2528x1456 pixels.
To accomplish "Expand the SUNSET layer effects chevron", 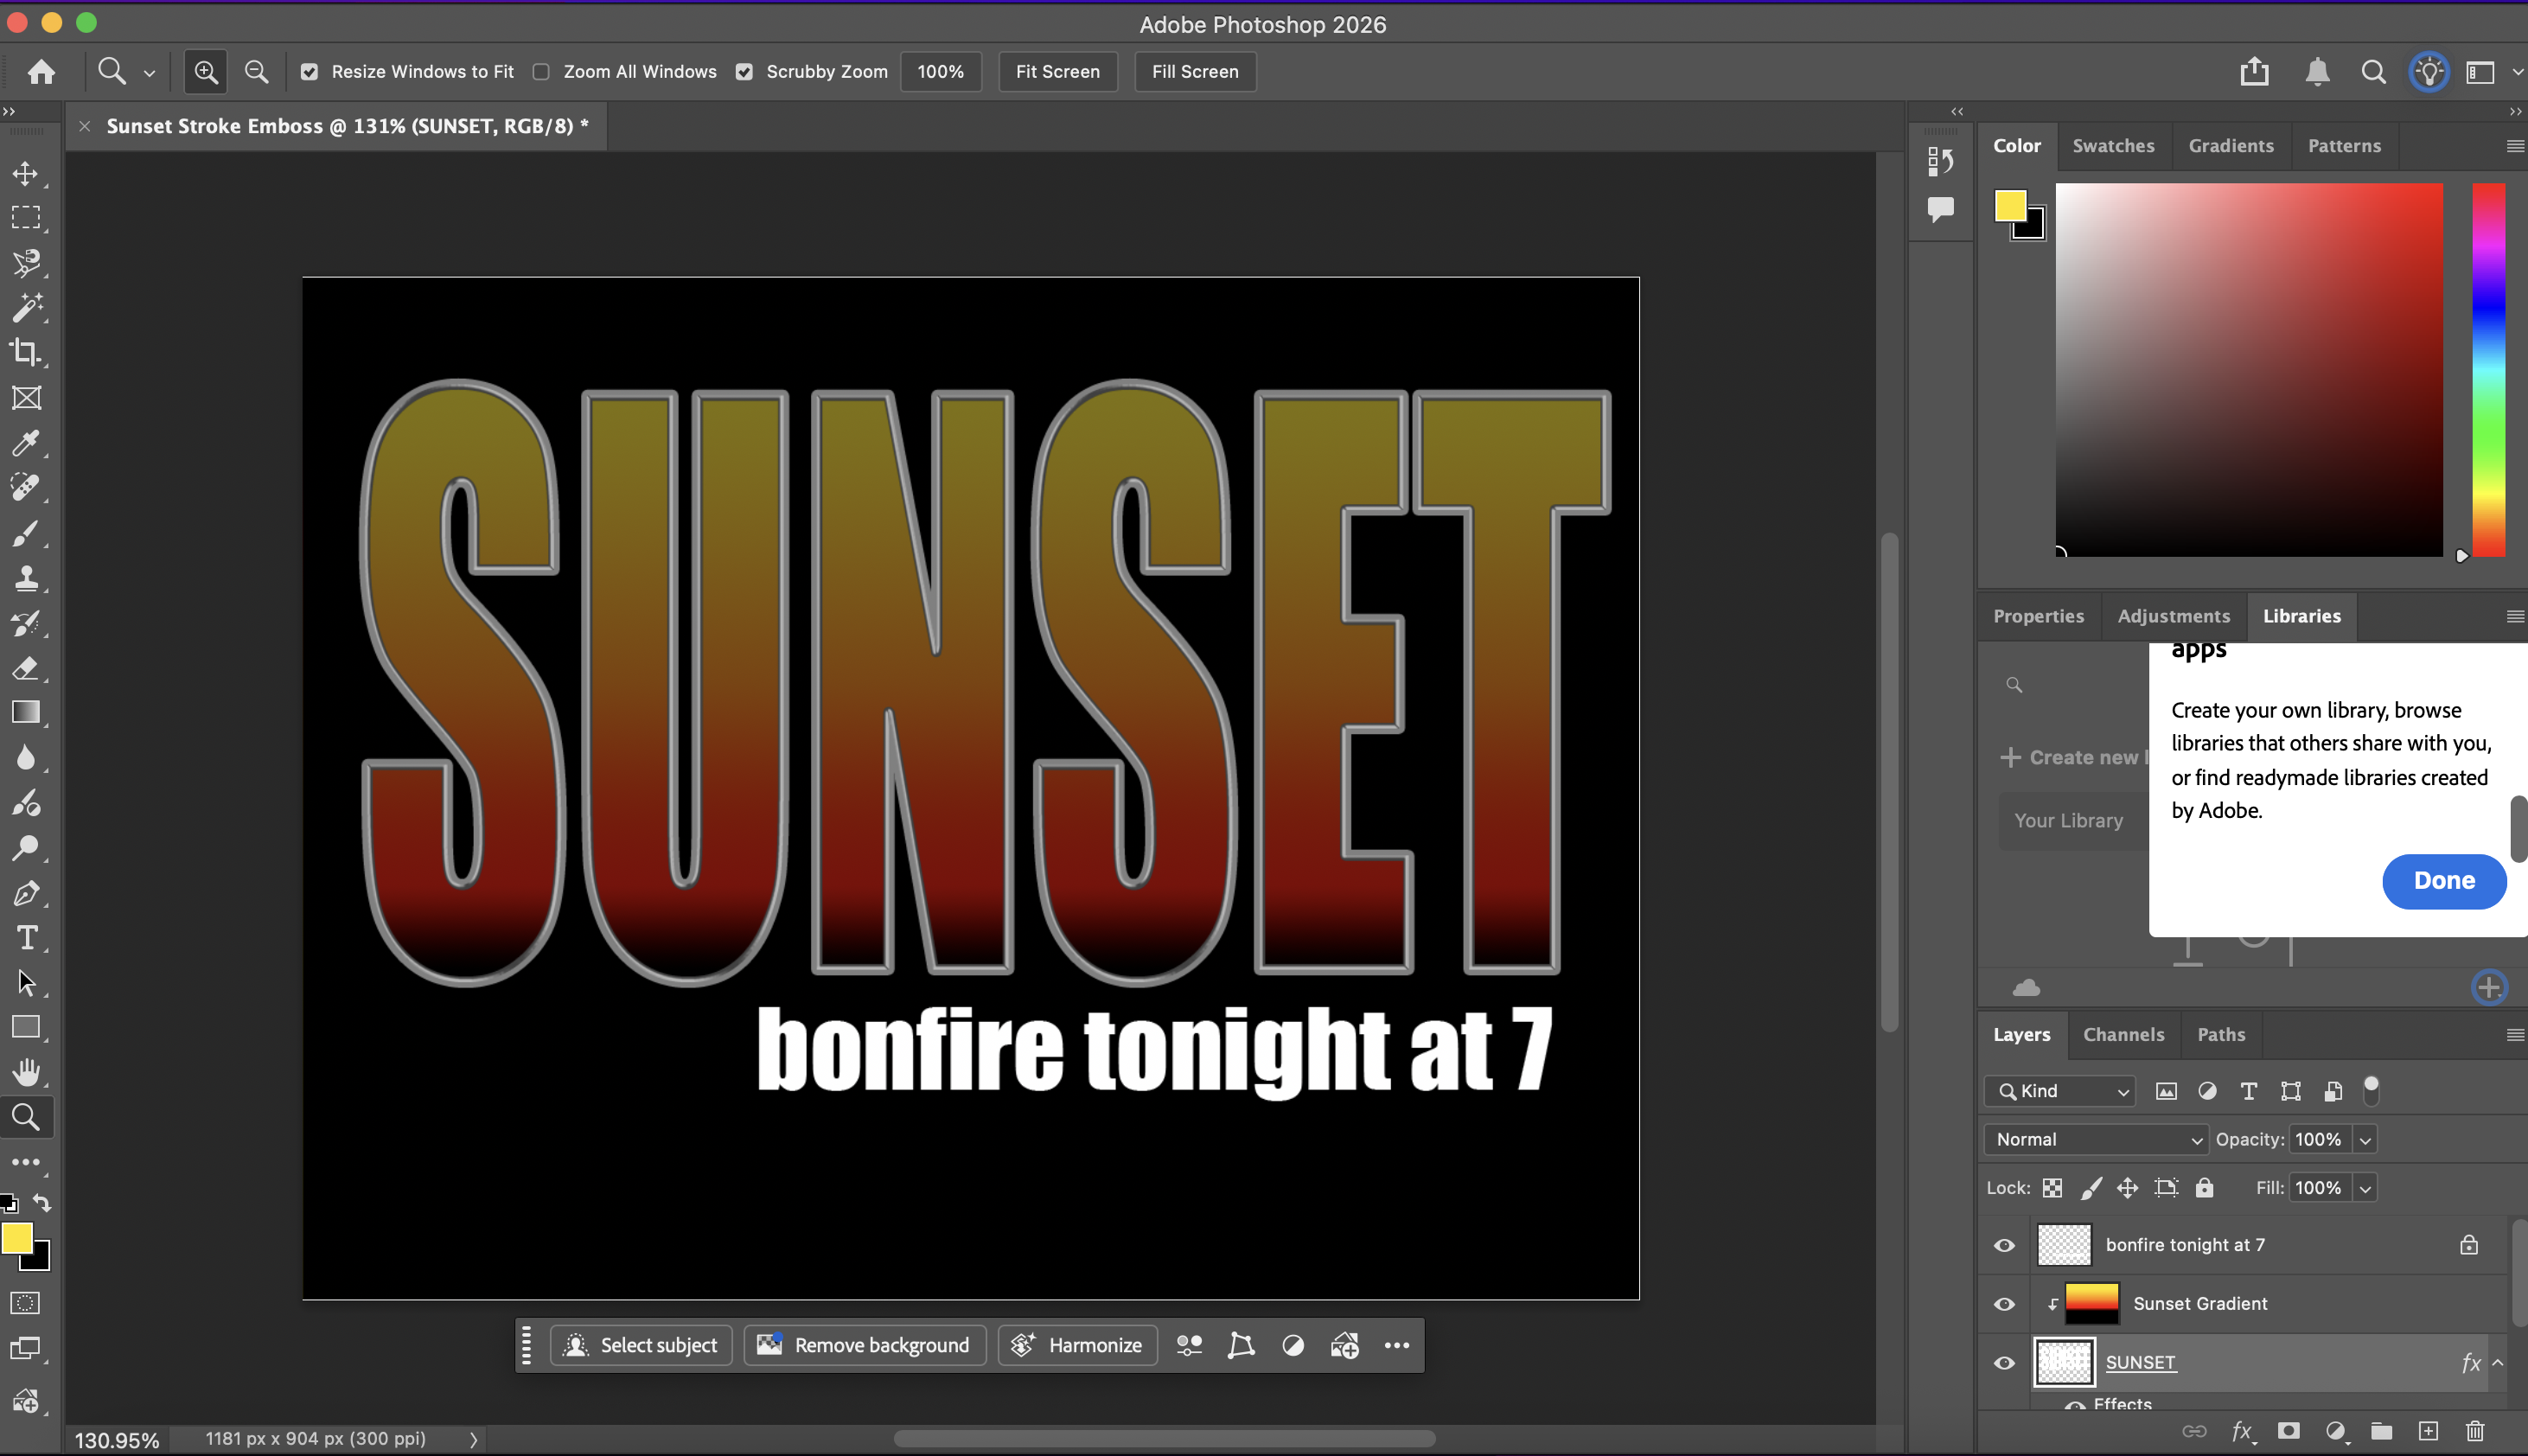I will click(x=2497, y=1362).
